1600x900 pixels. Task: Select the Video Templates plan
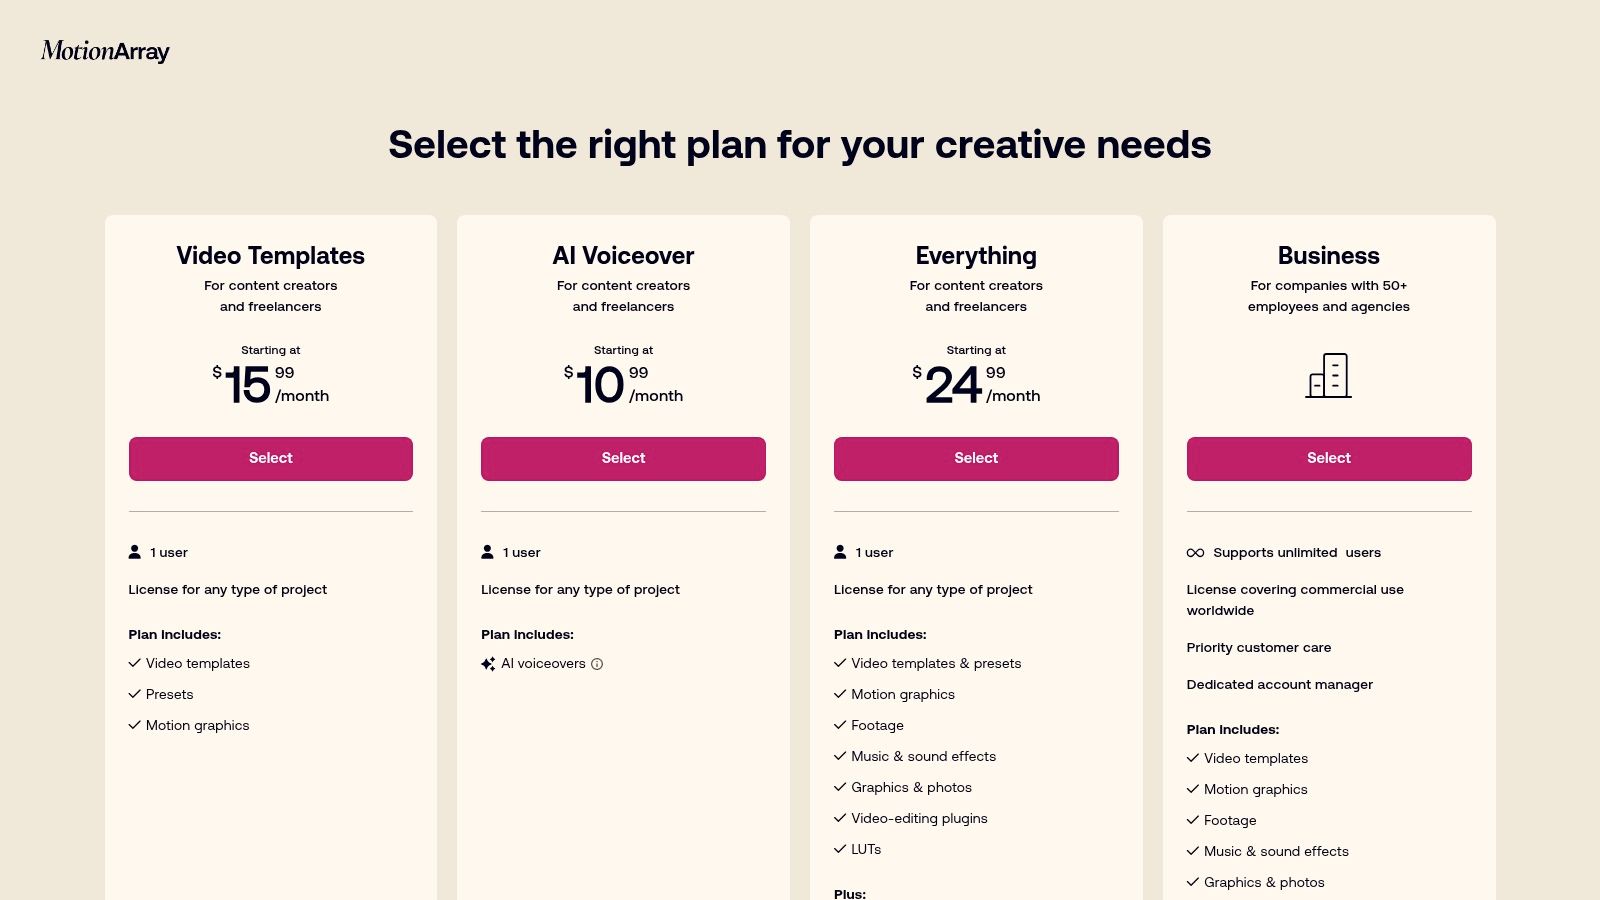coord(271,459)
